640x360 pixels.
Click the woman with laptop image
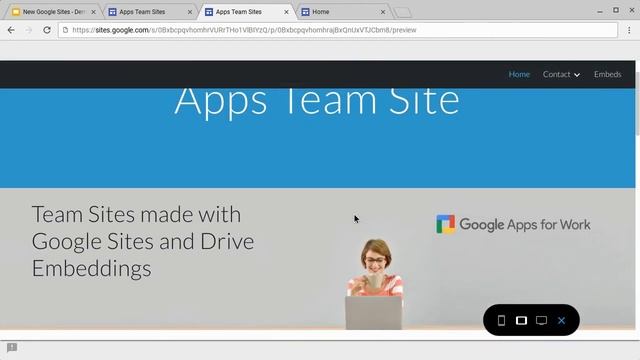(374, 284)
